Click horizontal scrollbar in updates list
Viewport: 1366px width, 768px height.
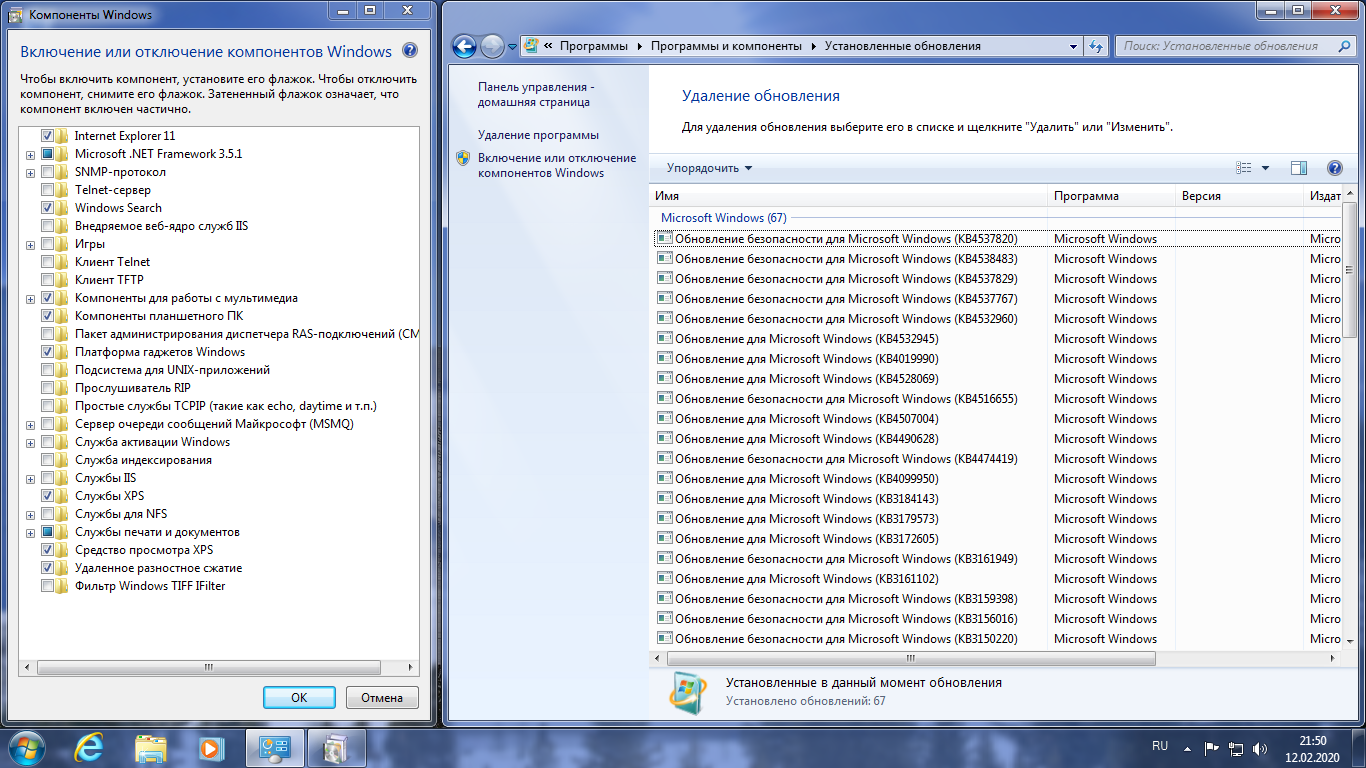909,659
